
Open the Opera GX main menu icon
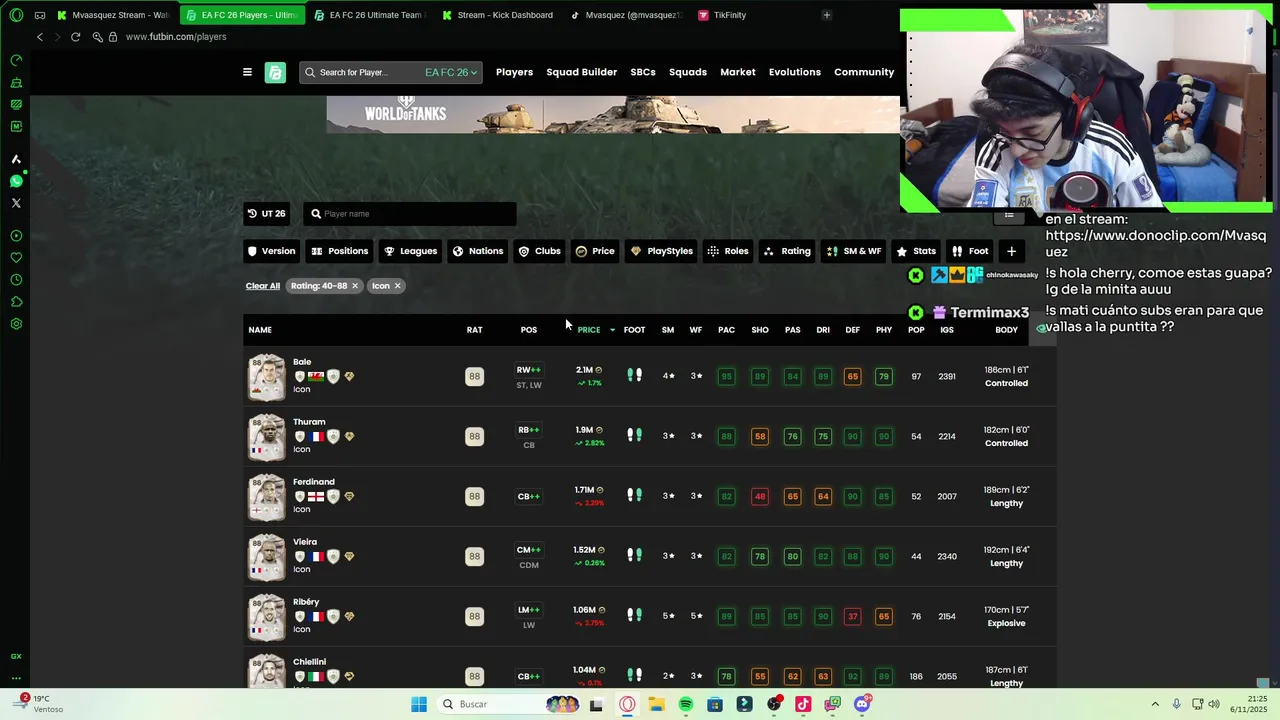coord(16,15)
